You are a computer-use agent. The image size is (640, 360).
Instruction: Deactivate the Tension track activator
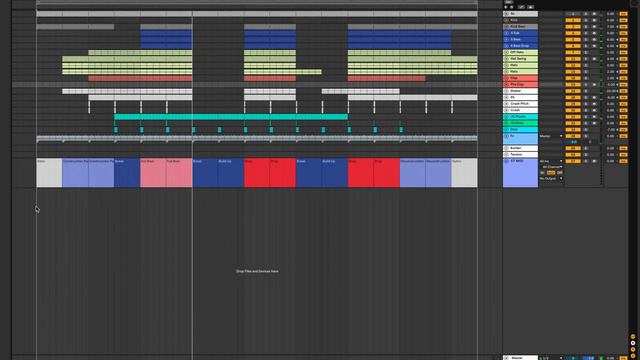point(573,155)
